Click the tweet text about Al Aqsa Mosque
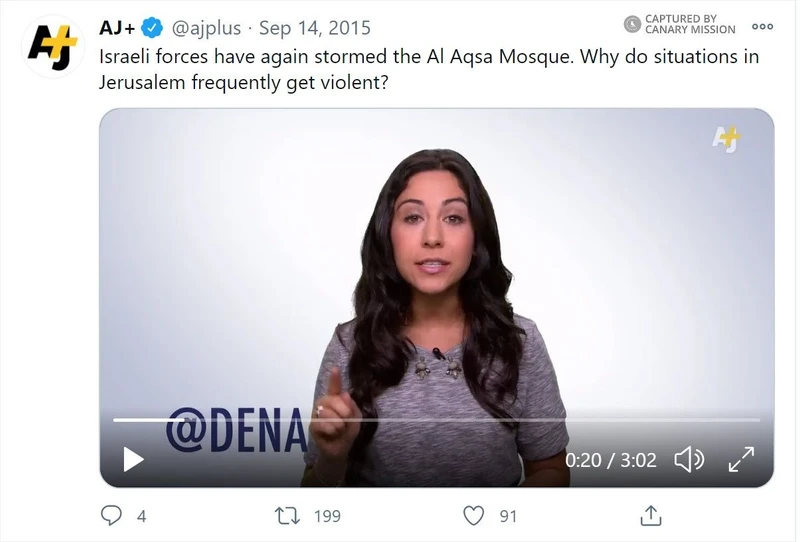 pos(429,69)
